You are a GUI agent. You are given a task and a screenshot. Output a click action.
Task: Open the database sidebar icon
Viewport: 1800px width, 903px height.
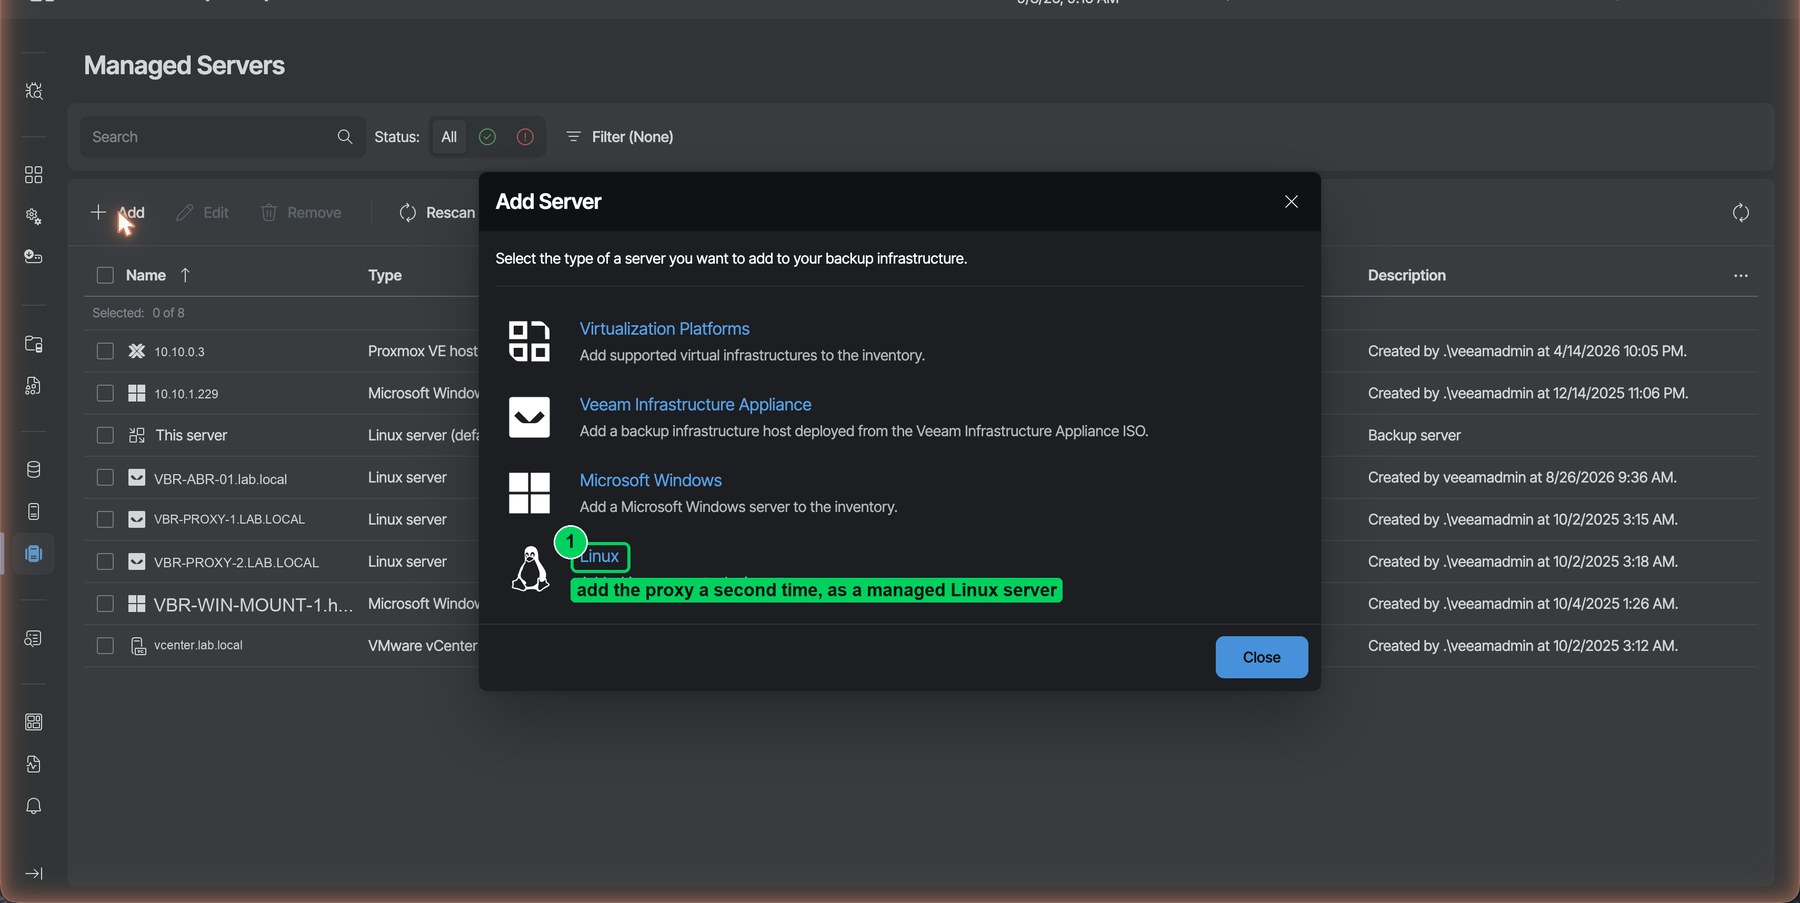point(33,470)
